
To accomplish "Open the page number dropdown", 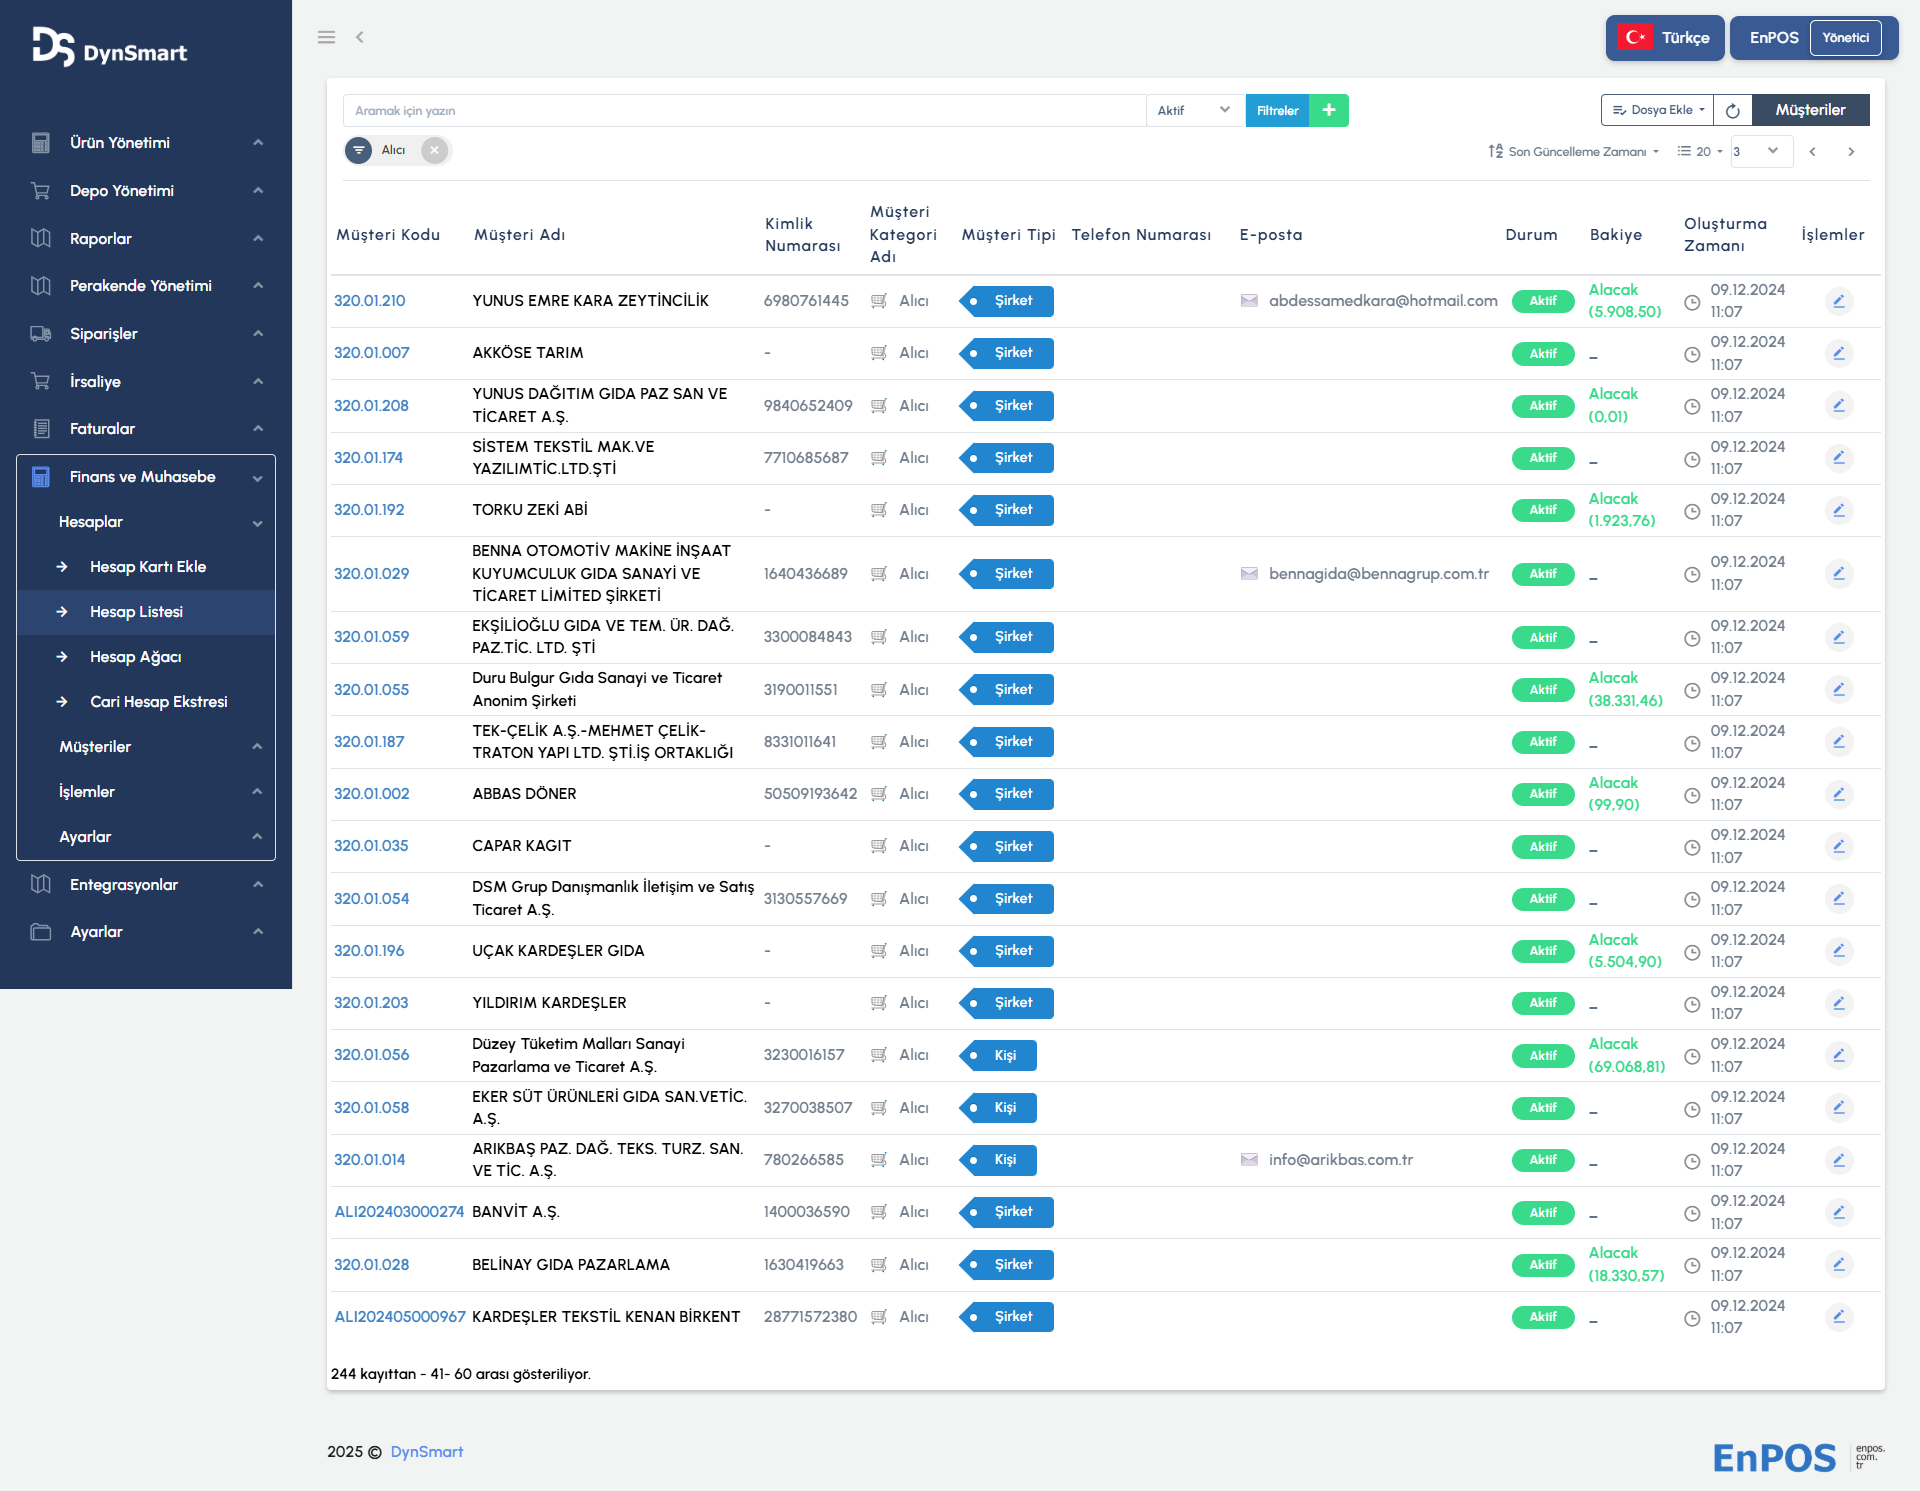I will (x=1760, y=152).
